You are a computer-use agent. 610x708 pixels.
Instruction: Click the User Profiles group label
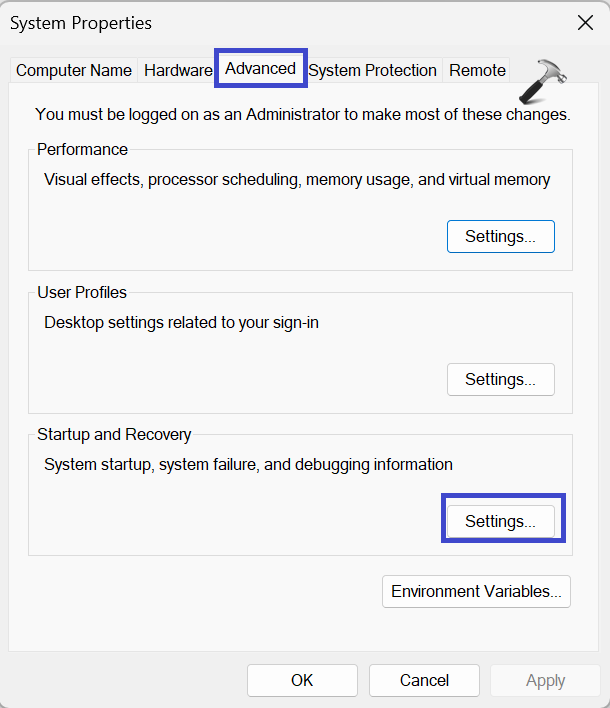click(x=82, y=293)
